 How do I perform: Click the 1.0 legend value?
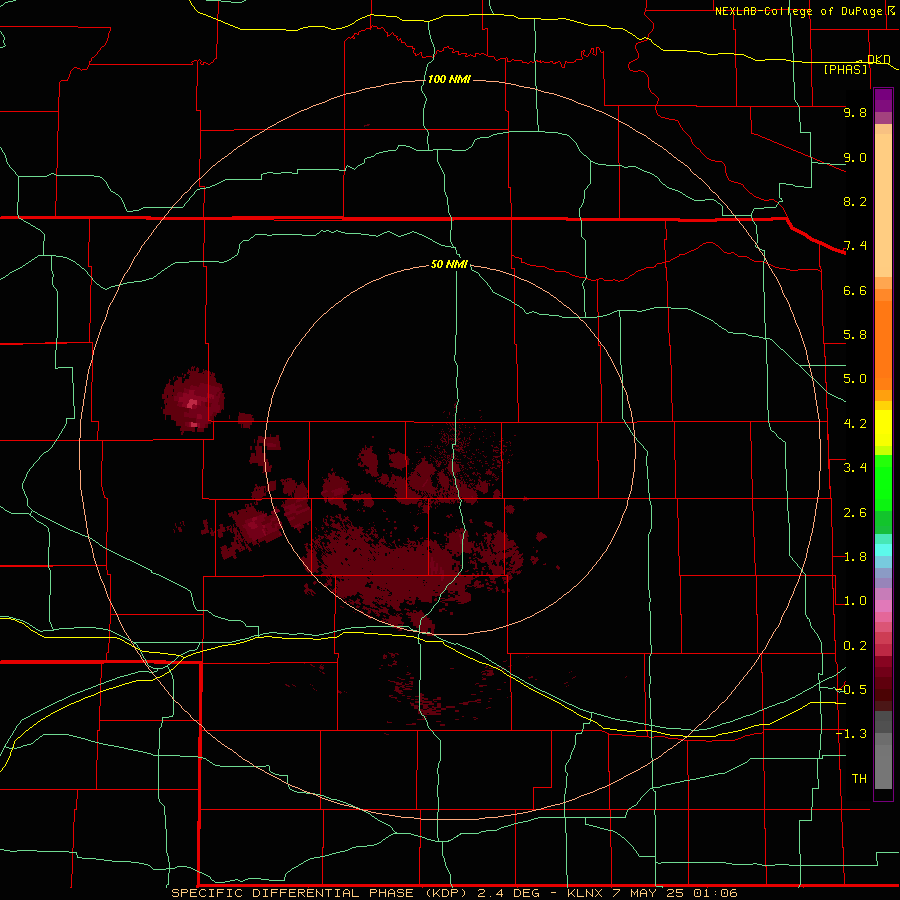(855, 601)
